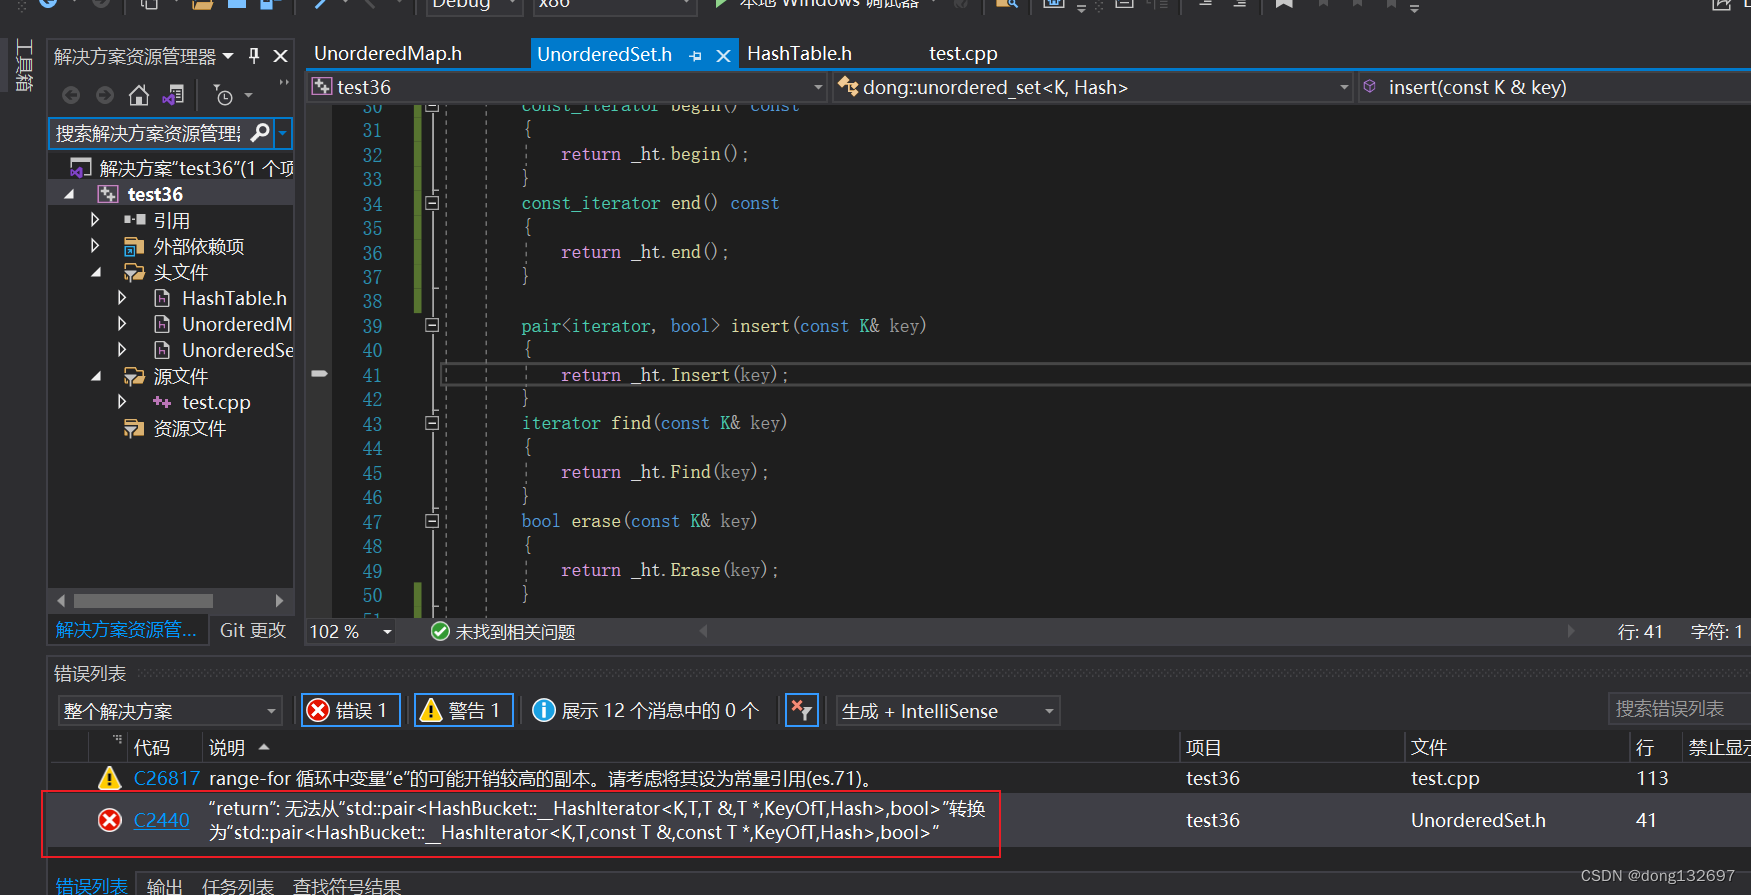
Task: Pin the Solution Explorer panel
Action: pyautogui.click(x=254, y=56)
